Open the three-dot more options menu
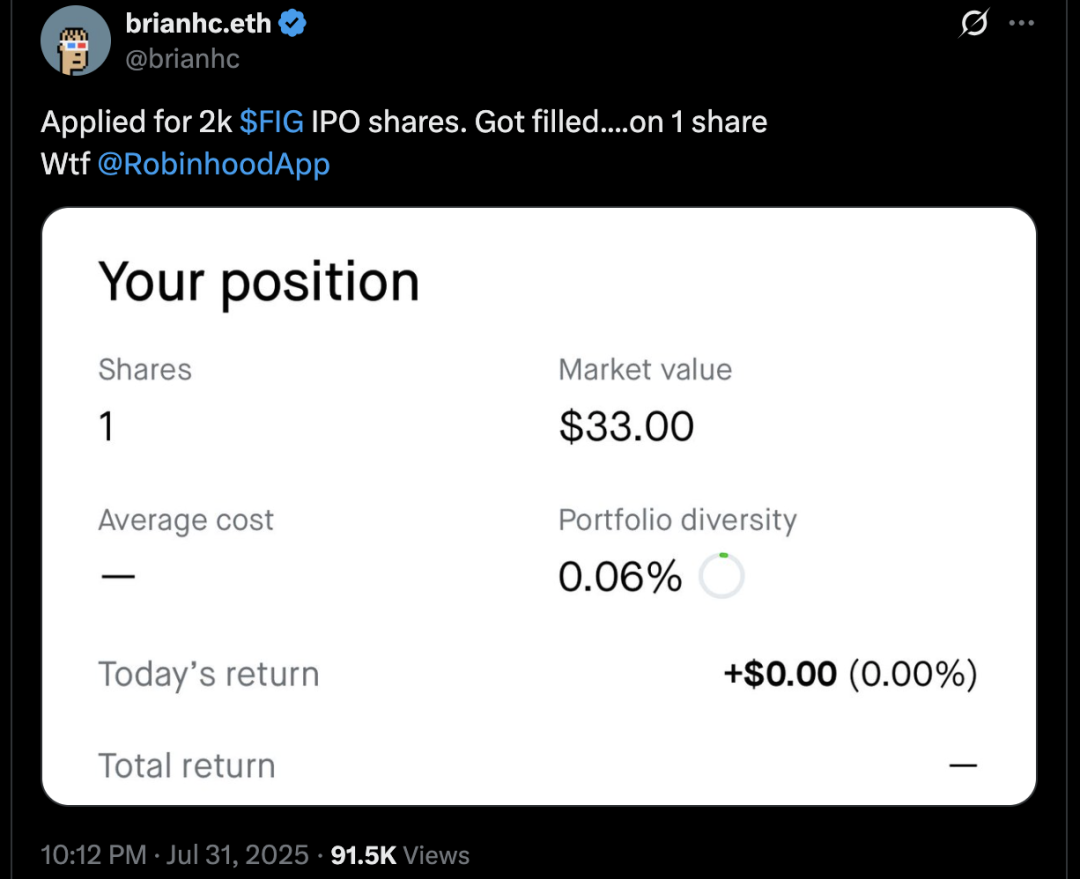1080x879 pixels. point(1021,24)
